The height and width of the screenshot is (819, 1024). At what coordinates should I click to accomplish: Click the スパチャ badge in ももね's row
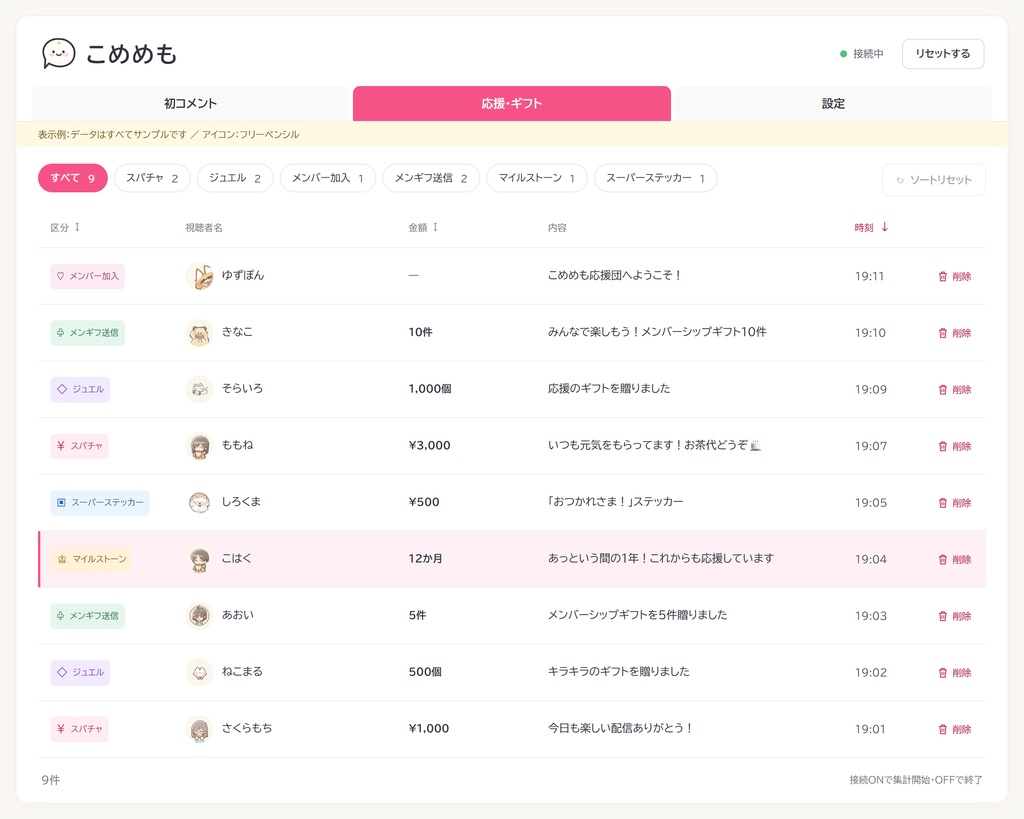pyautogui.click(x=79, y=446)
